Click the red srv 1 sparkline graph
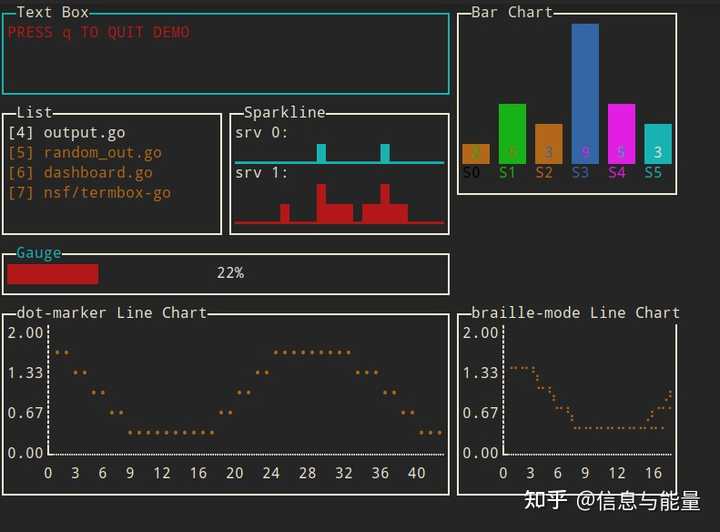Viewport: 720px width, 532px height. point(339,204)
